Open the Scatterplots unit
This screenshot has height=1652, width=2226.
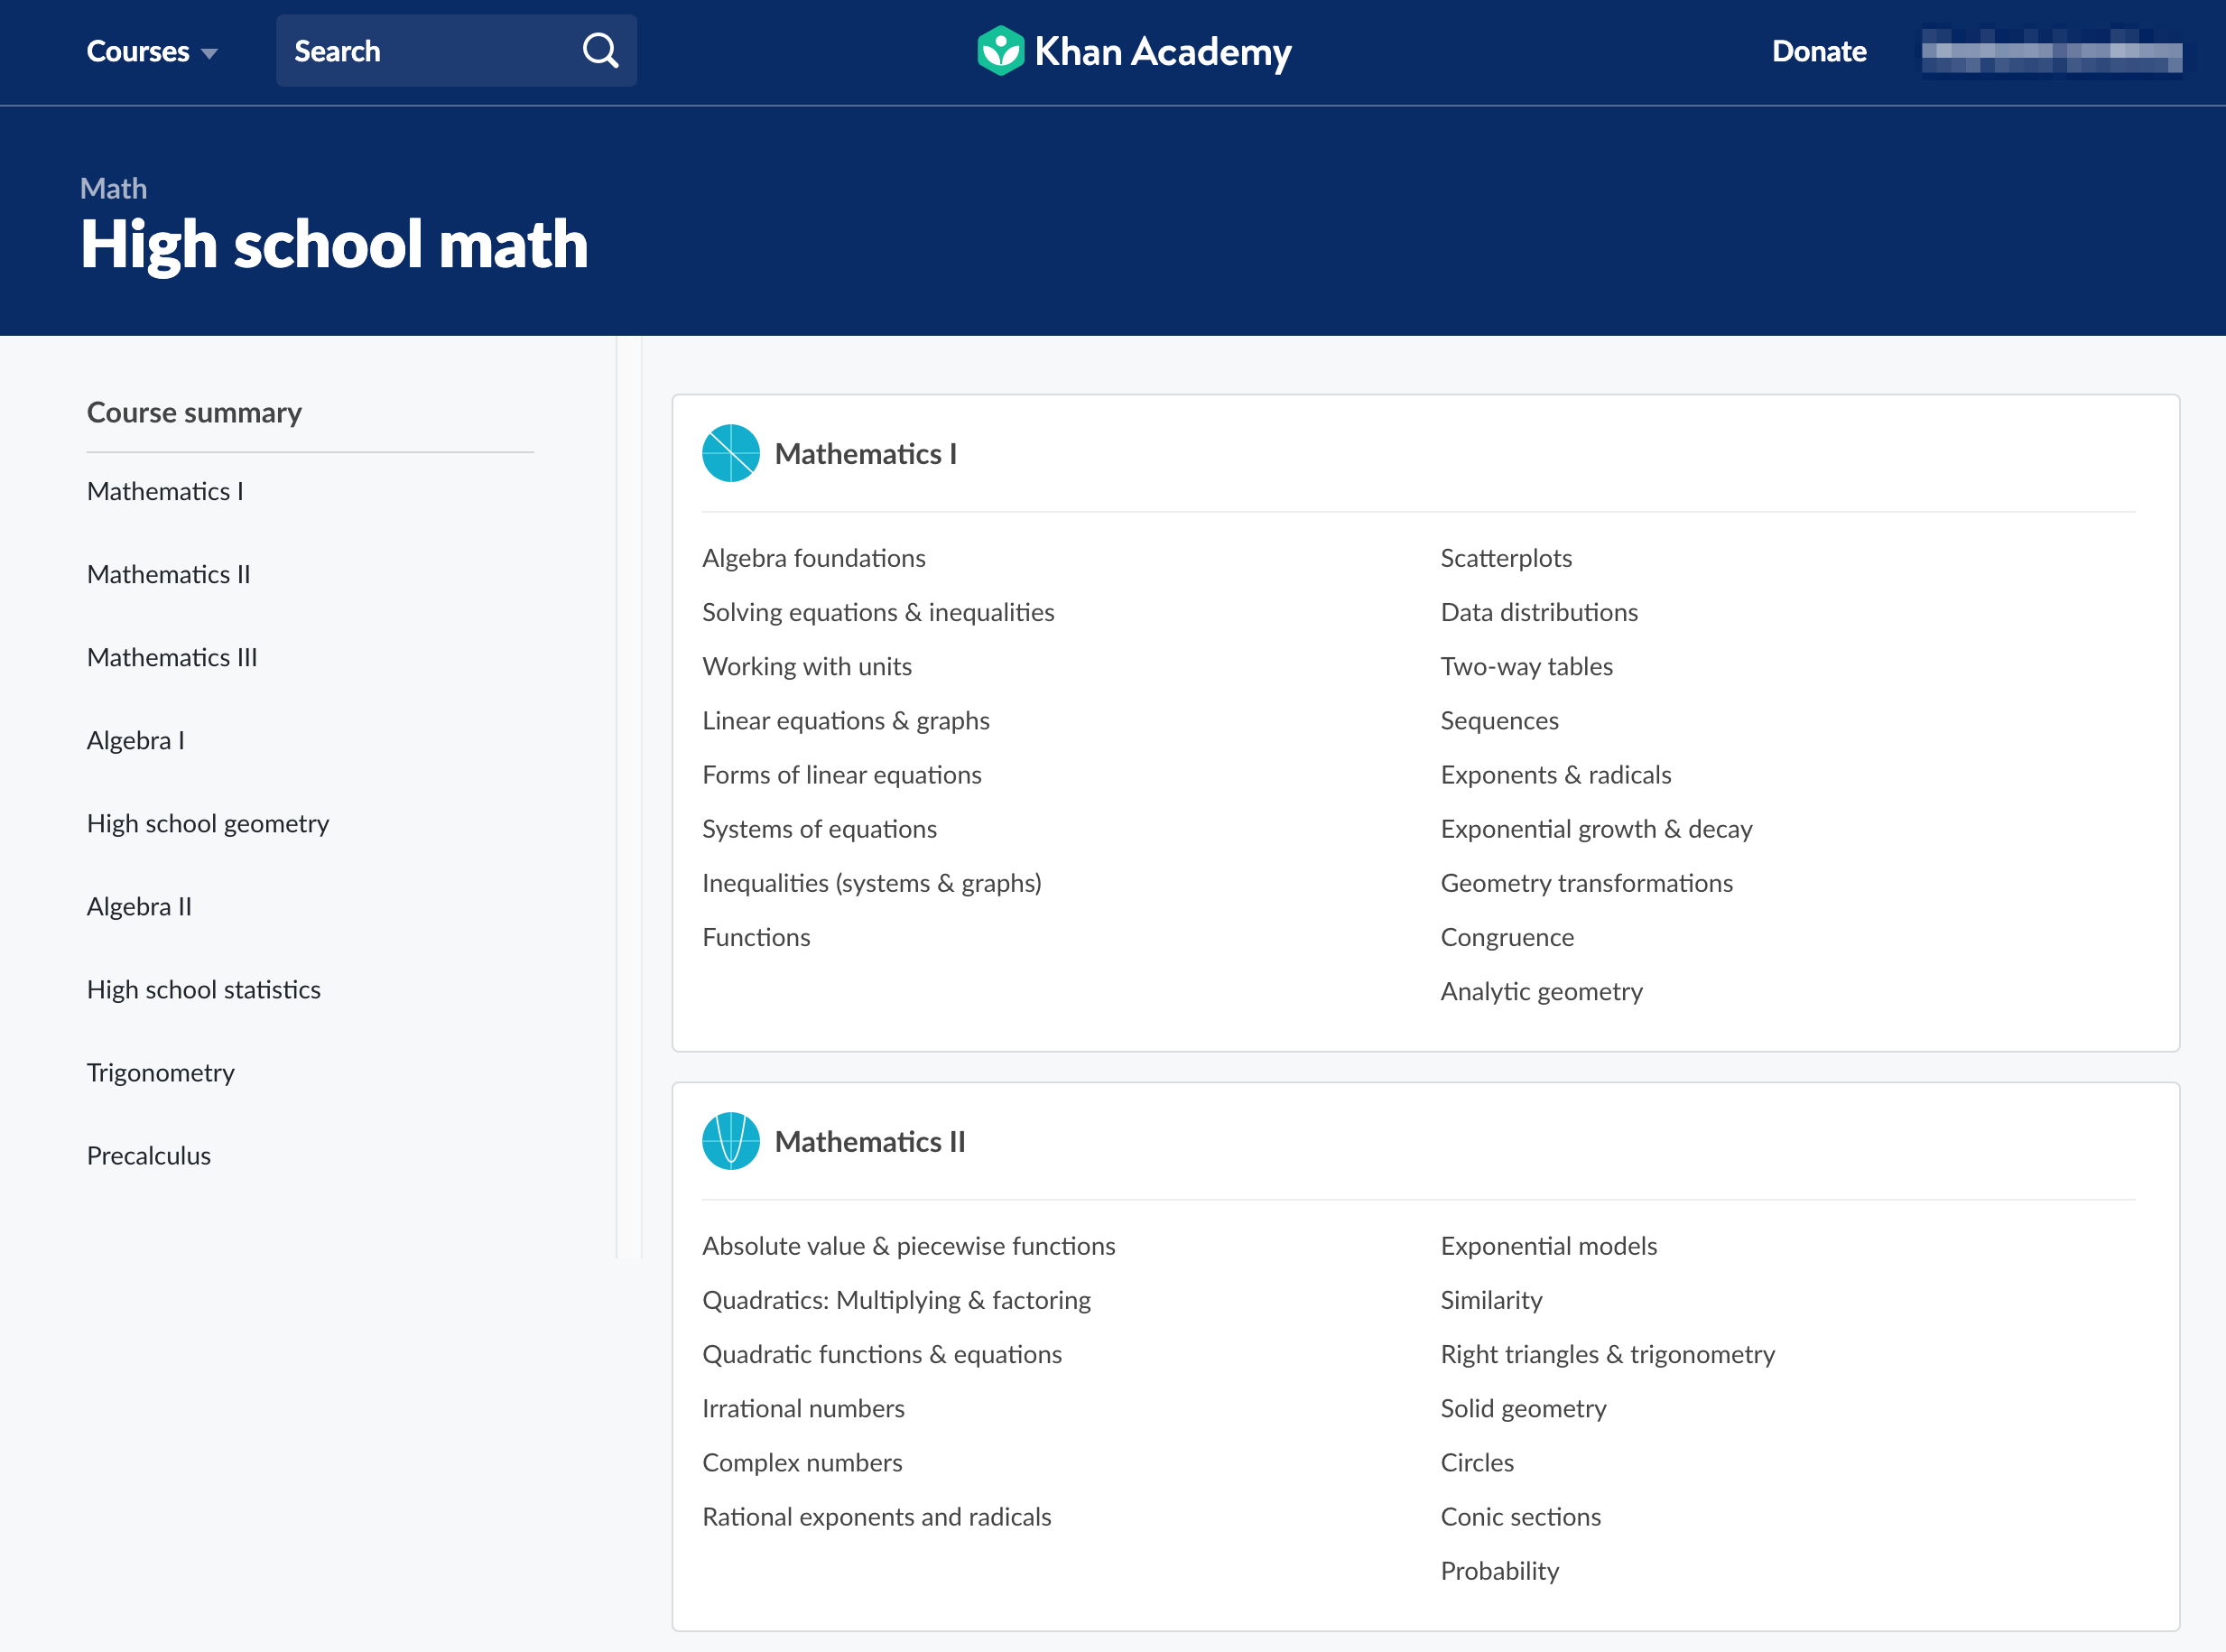1506,558
